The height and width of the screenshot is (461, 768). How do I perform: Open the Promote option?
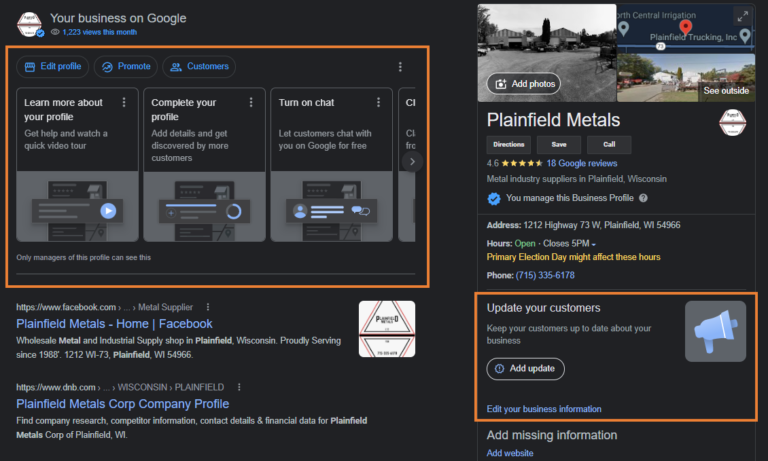(x=126, y=67)
